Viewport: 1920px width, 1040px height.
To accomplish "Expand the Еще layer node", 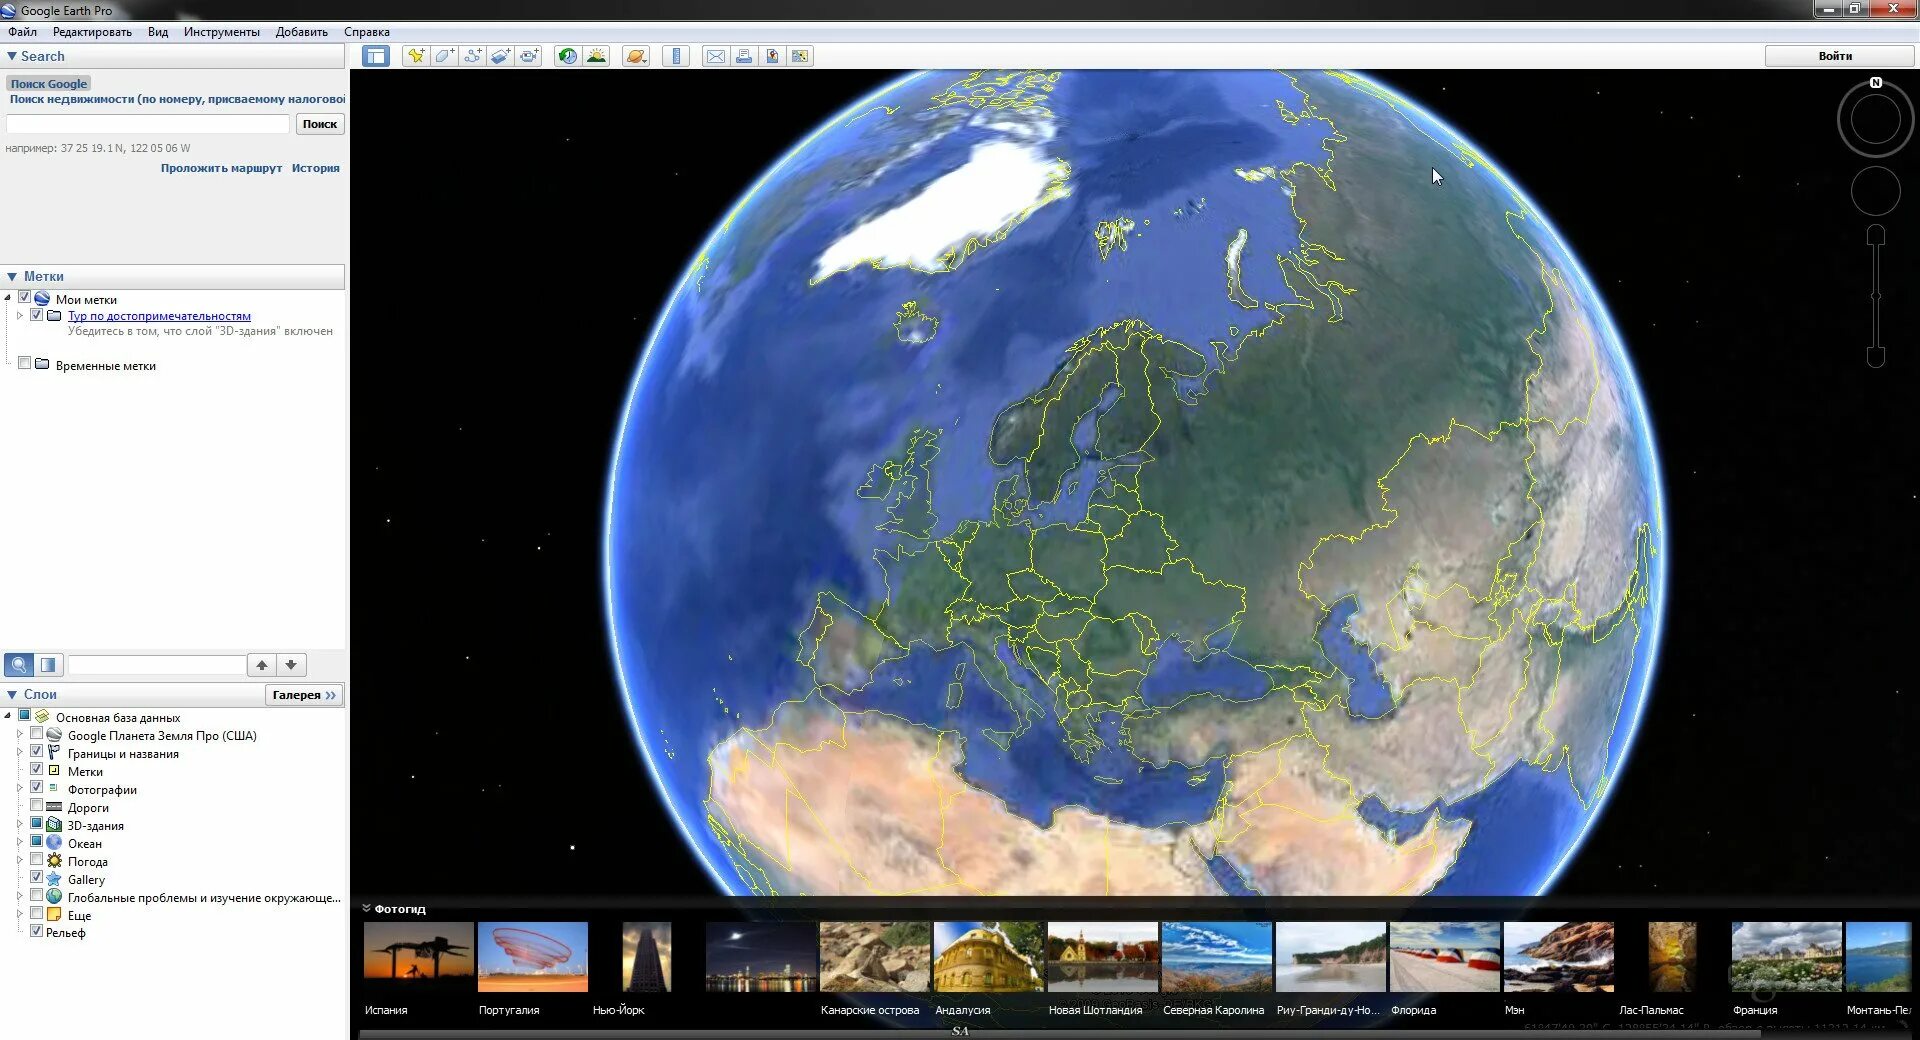I will [20, 914].
